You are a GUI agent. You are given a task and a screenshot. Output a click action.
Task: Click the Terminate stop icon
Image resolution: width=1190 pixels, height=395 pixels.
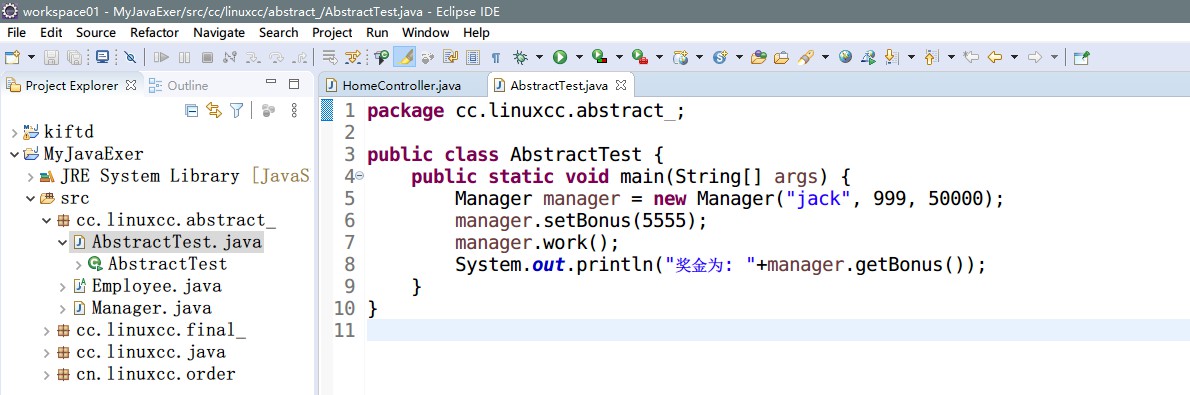pyautogui.click(x=207, y=57)
